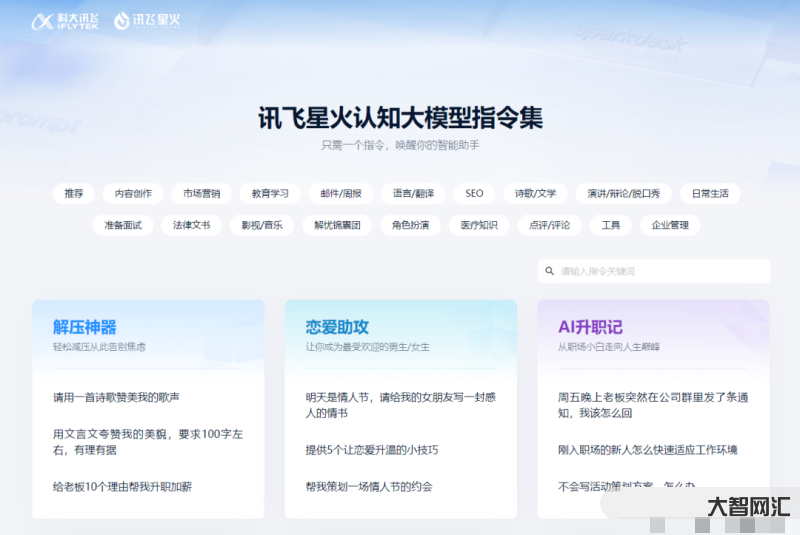This screenshot has height=535, width=800.
Task: Click the 请输入指令关键词 search field
Action: pyautogui.click(x=660, y=271)
